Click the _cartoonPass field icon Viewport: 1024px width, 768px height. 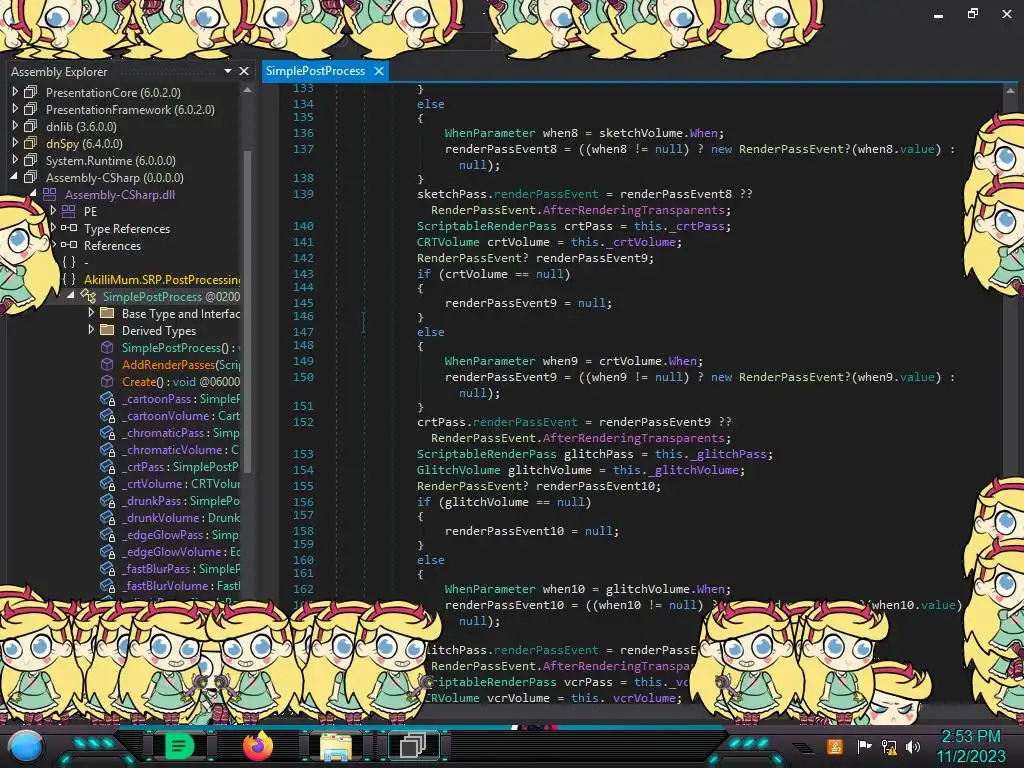(107, 398)
